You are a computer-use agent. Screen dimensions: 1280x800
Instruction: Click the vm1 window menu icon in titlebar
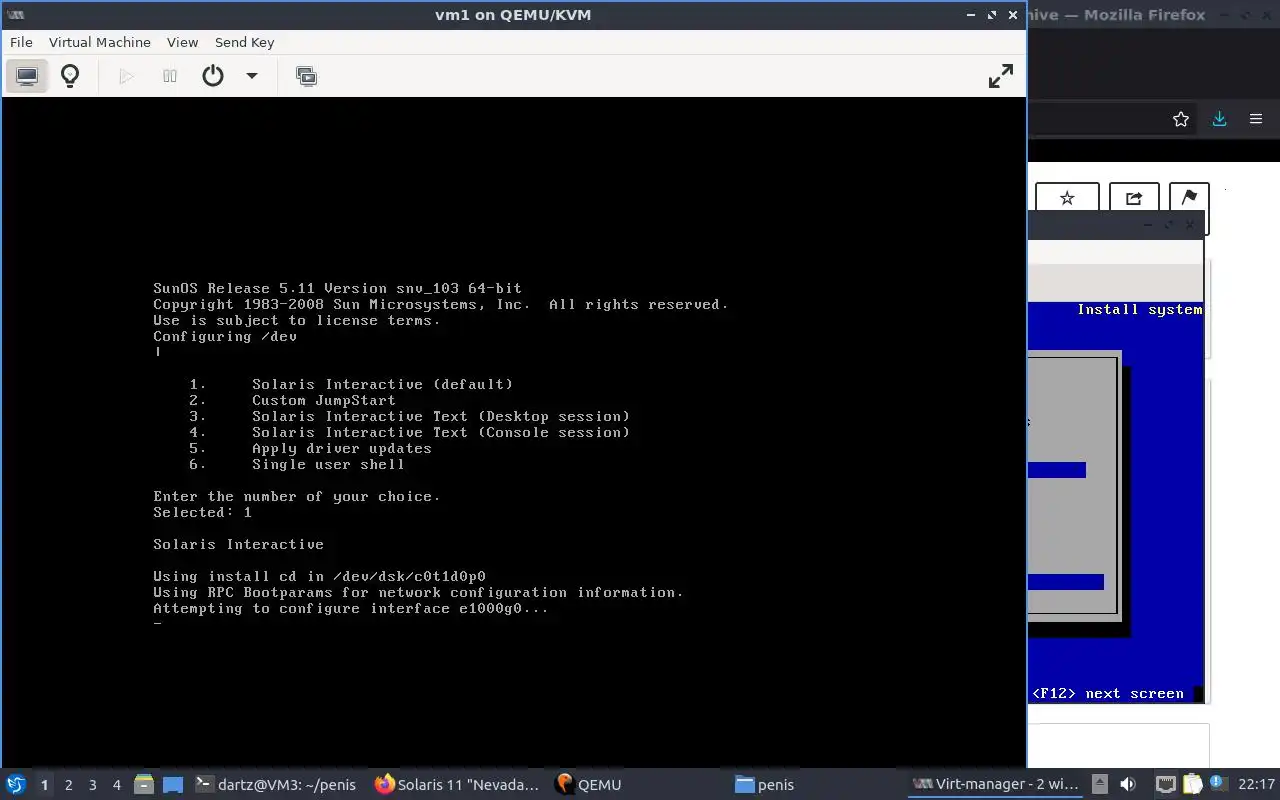[15, 15]
